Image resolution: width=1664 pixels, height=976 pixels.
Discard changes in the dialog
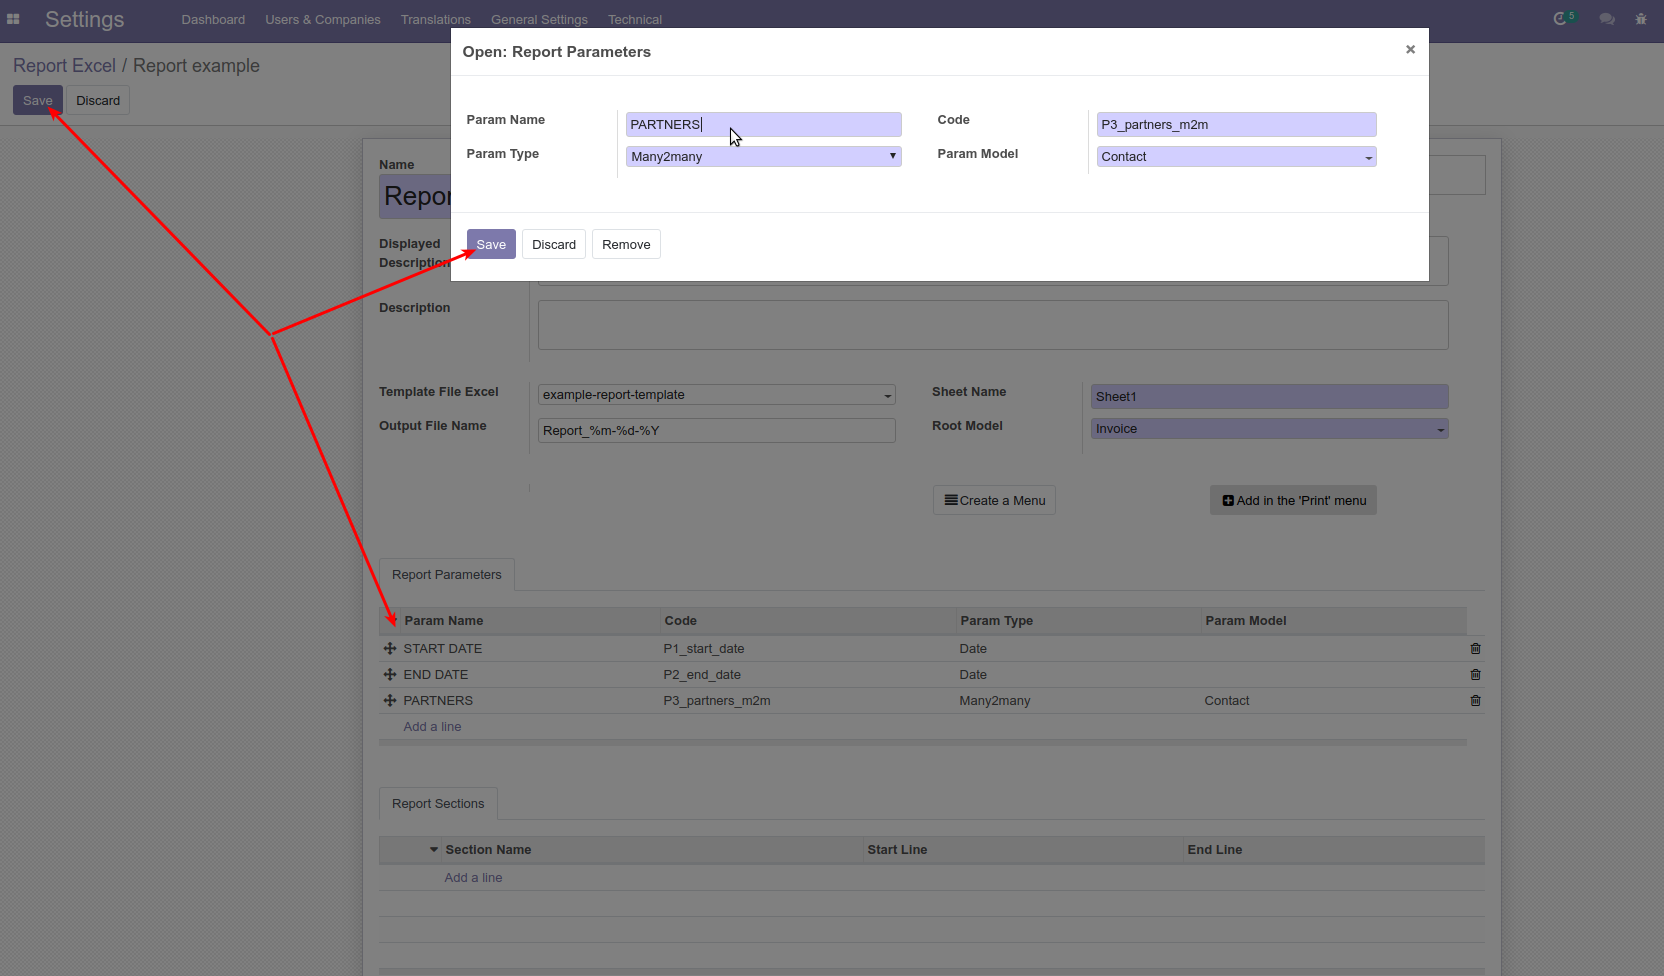554,244
